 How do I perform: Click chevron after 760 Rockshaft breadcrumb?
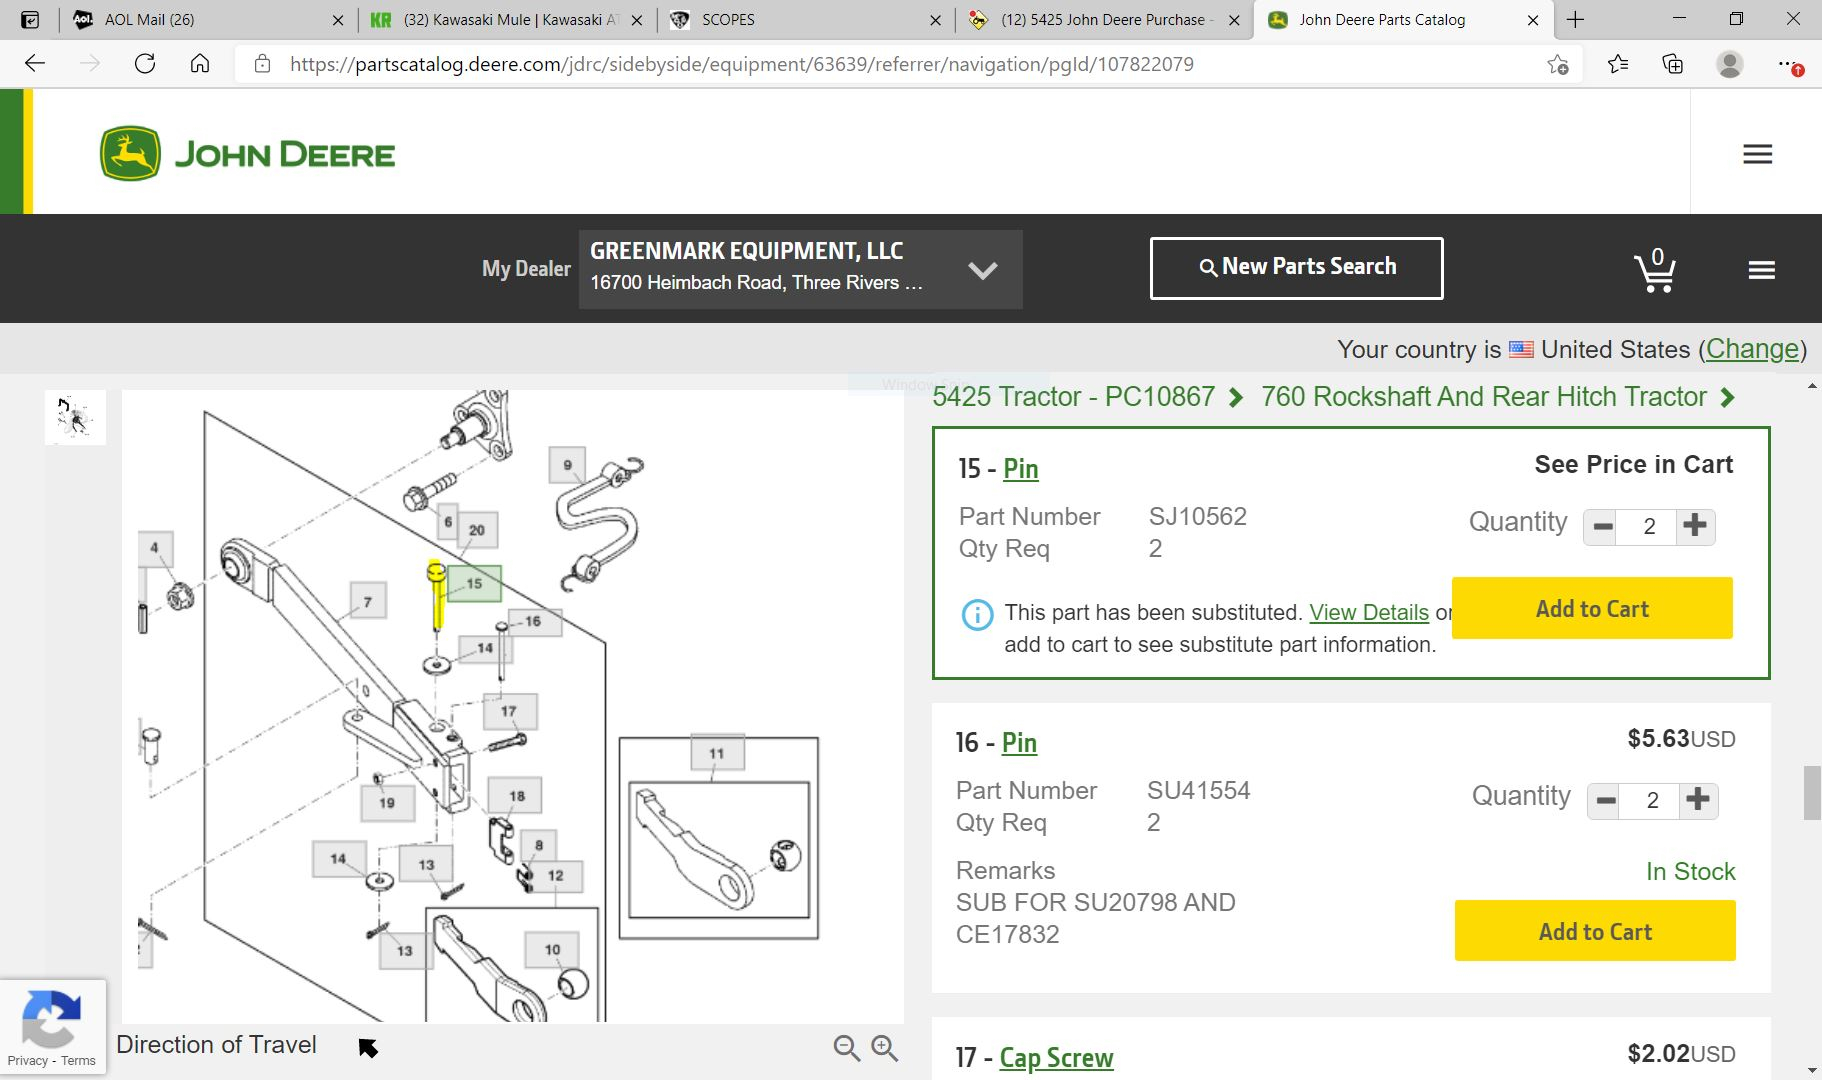[x=1727, y=398]
